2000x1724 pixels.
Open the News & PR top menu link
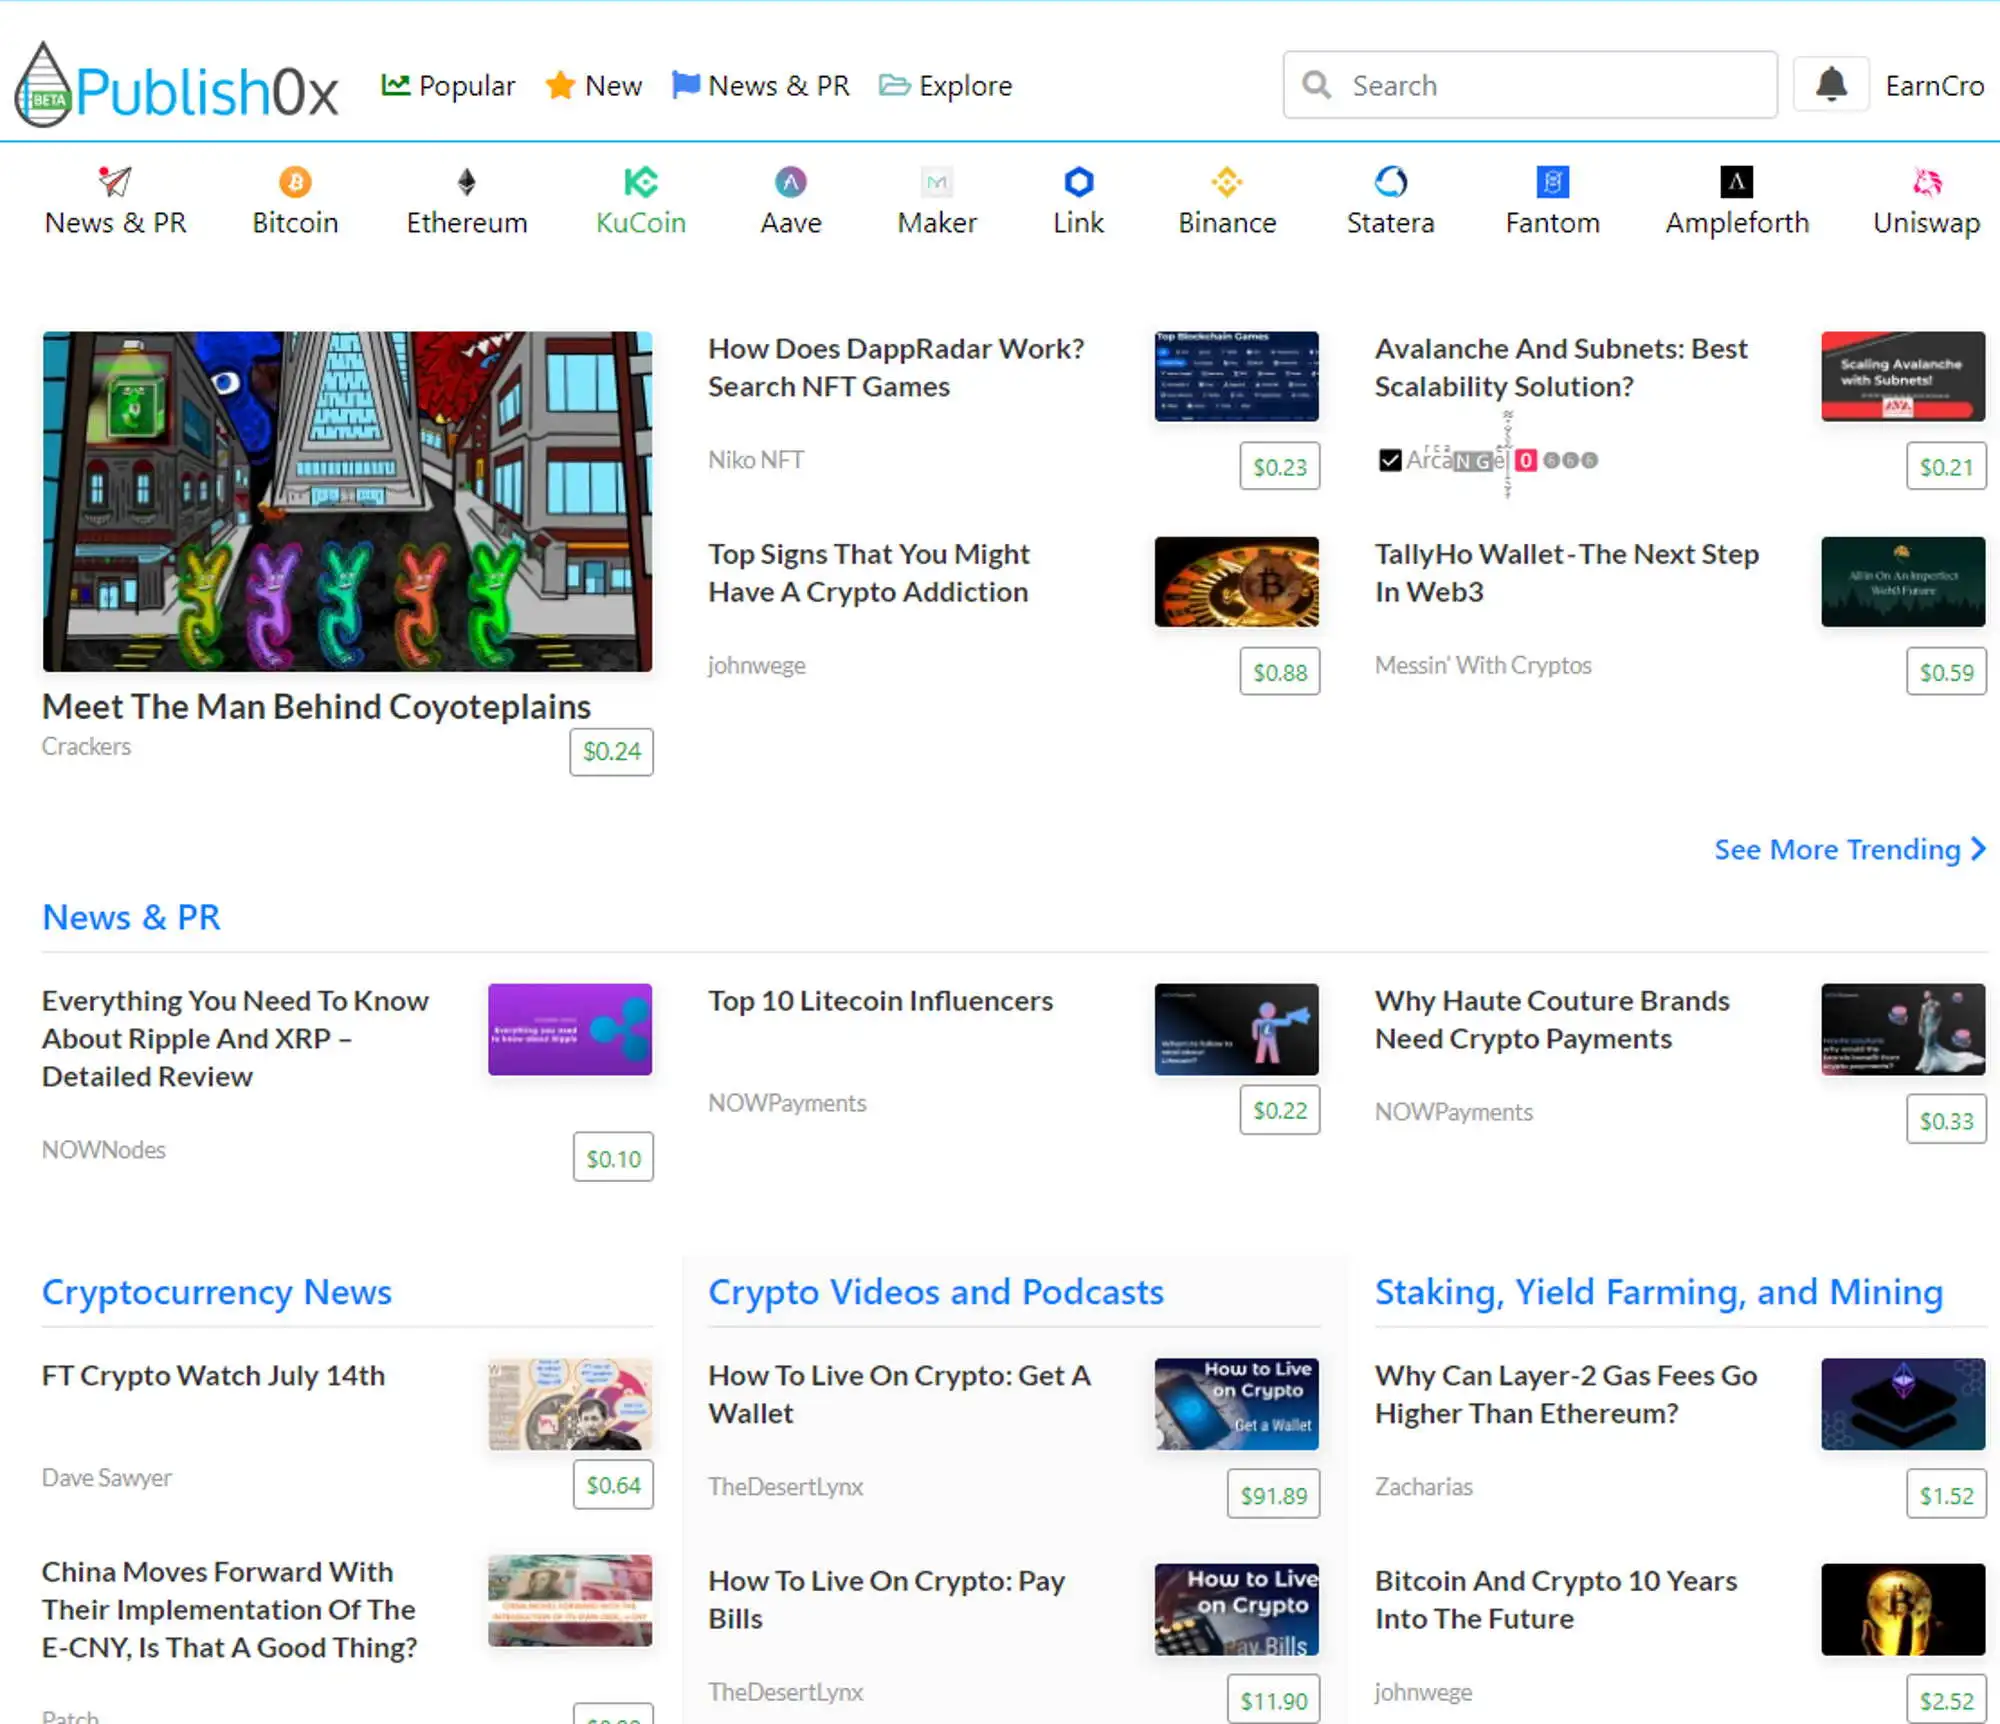coord(760,85)
